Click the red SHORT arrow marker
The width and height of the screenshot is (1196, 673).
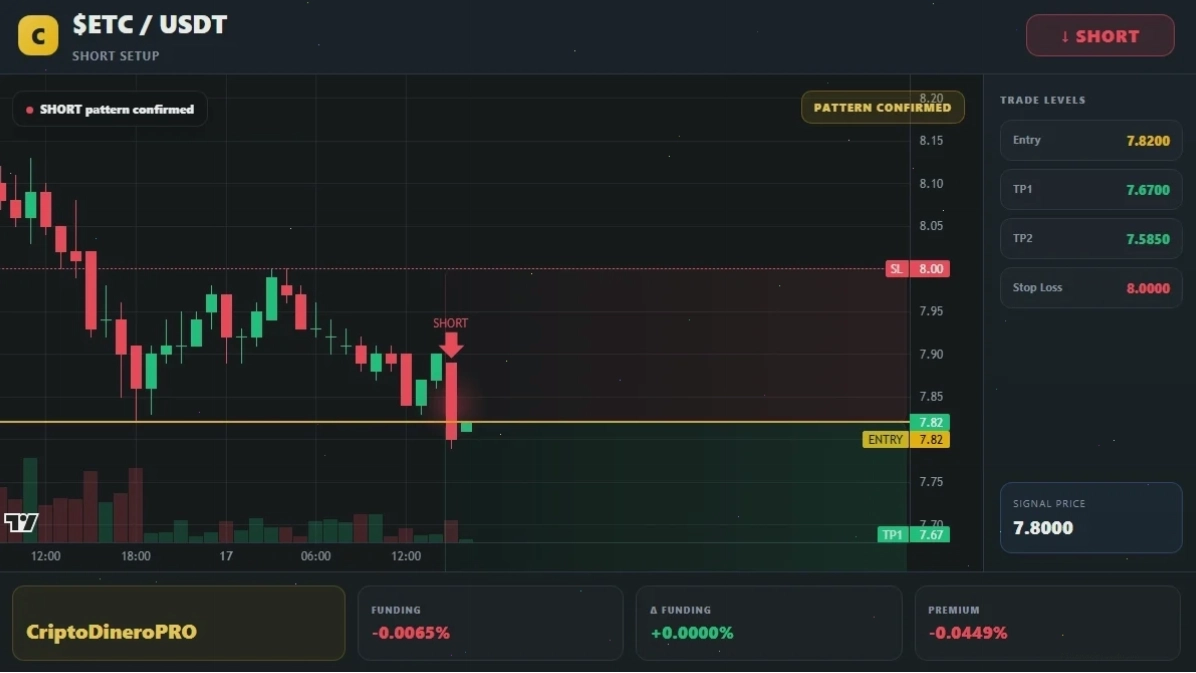[x=451, y=345]
